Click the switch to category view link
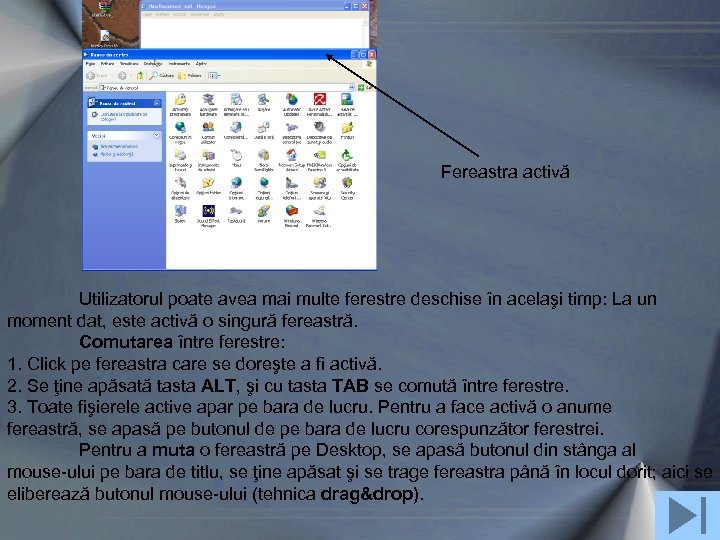Screen dimensions: 720x540 124,116
